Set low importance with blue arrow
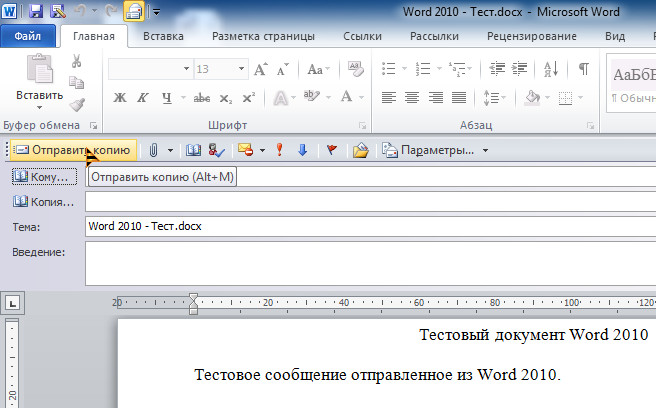Screen dimensions: 656x408 point(302,150)
